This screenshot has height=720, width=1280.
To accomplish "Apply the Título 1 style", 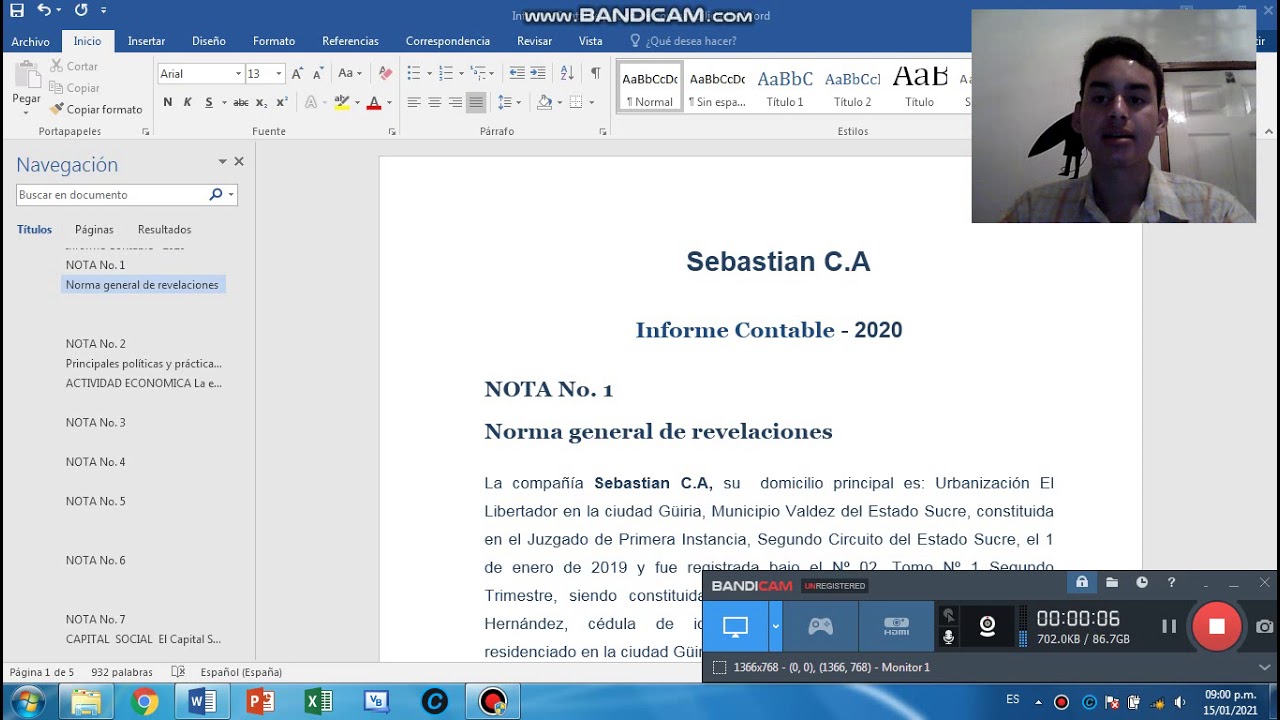I will pyautogui.click(x=785, y=87).
